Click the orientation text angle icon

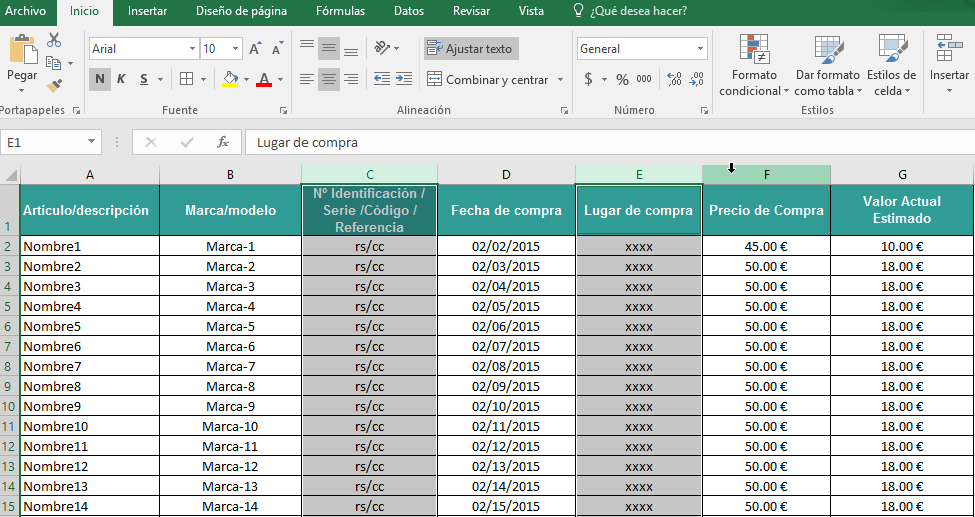click(382, 48)
